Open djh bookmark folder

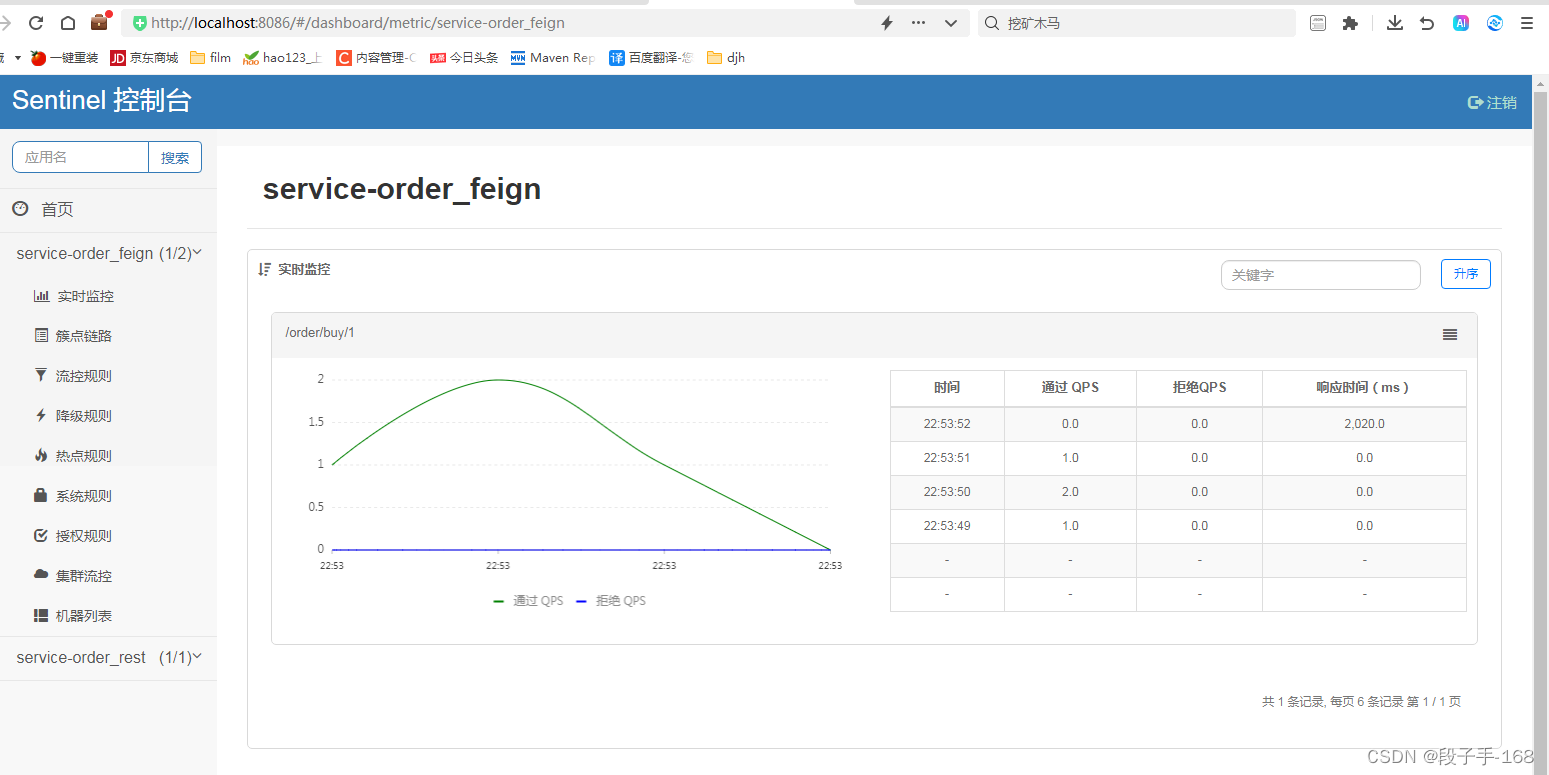click(726, 58)
